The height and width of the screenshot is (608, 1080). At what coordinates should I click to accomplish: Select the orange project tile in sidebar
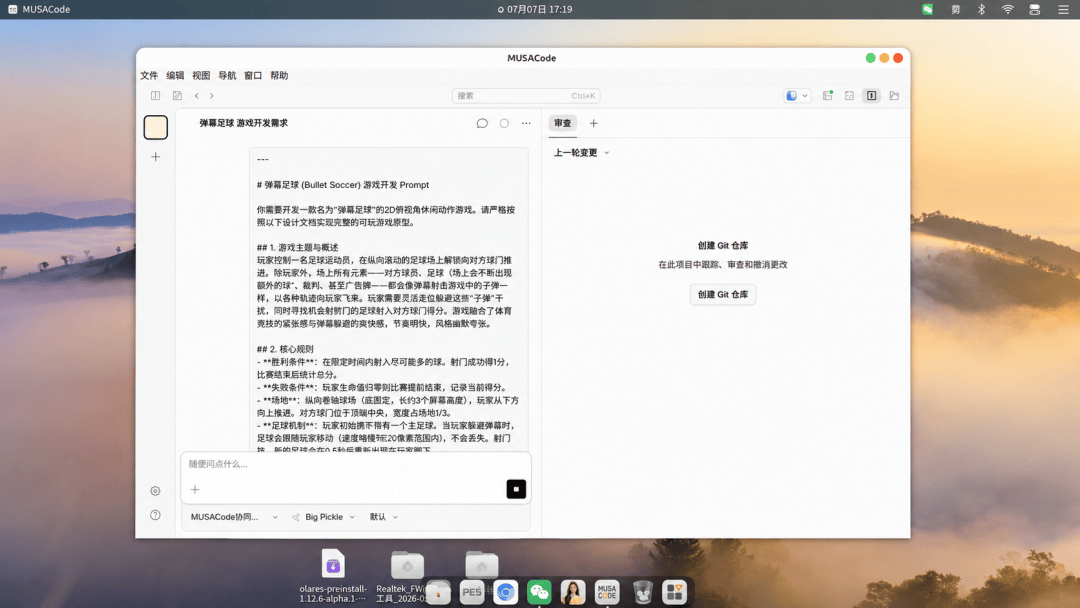pos(156,127)
